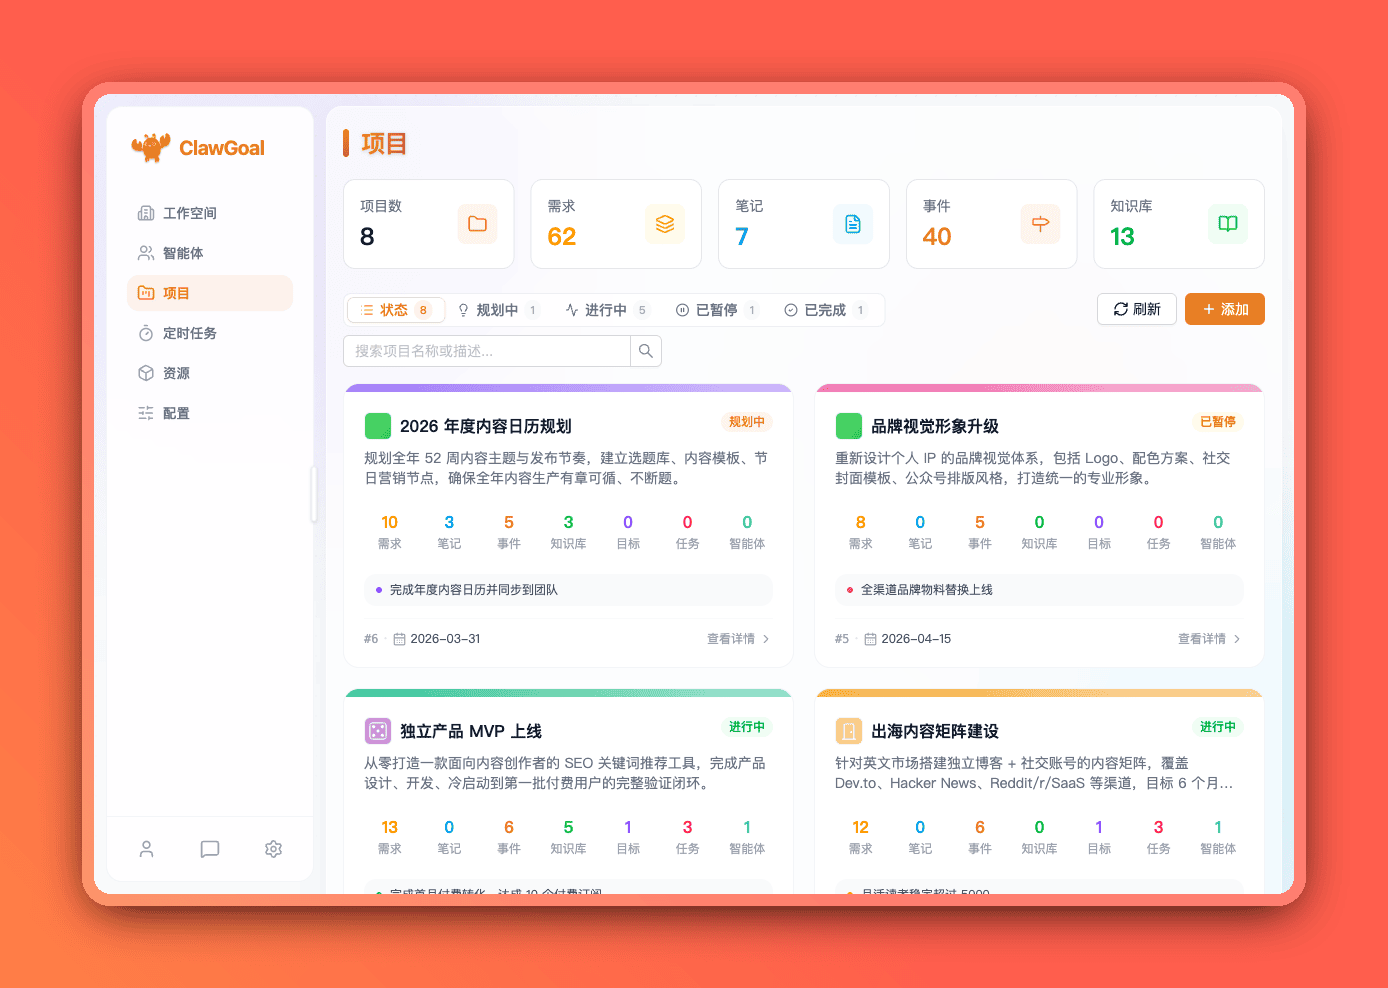Viewport: 1388px width, 988px height.
Task: Open 工作空间 in the sidebar
Action: 210,213
